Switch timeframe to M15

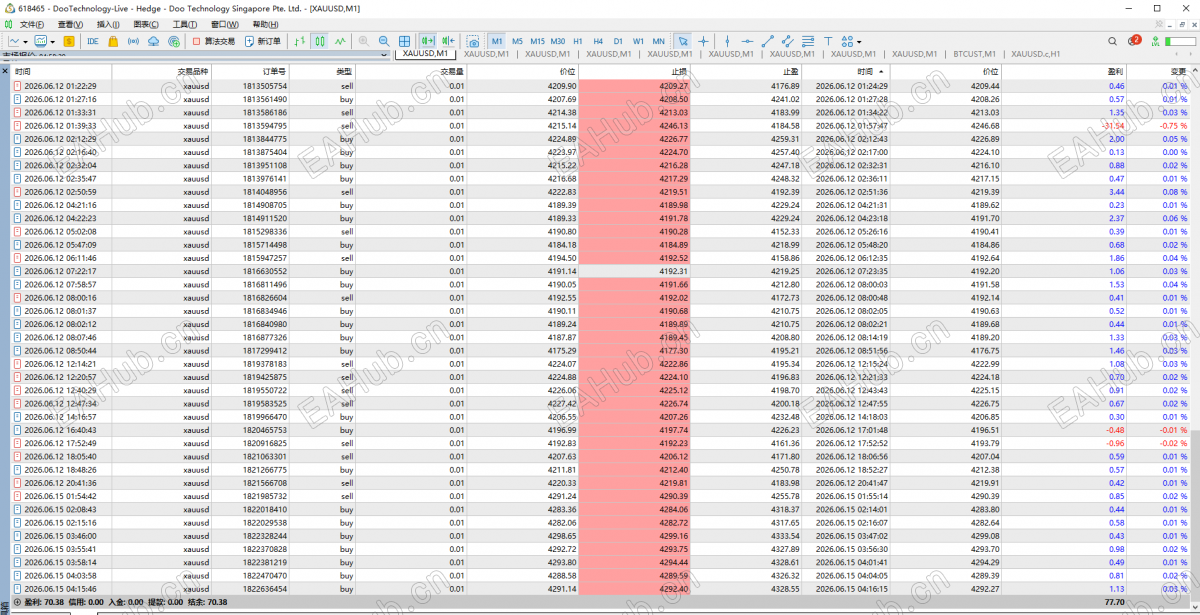537,41
